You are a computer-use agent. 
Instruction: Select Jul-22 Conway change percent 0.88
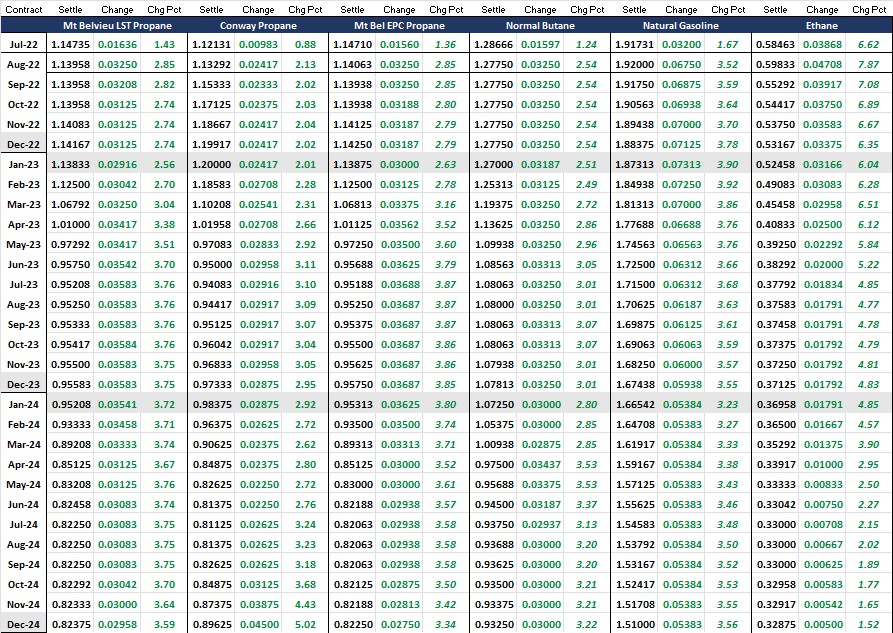tap(305, 44)
